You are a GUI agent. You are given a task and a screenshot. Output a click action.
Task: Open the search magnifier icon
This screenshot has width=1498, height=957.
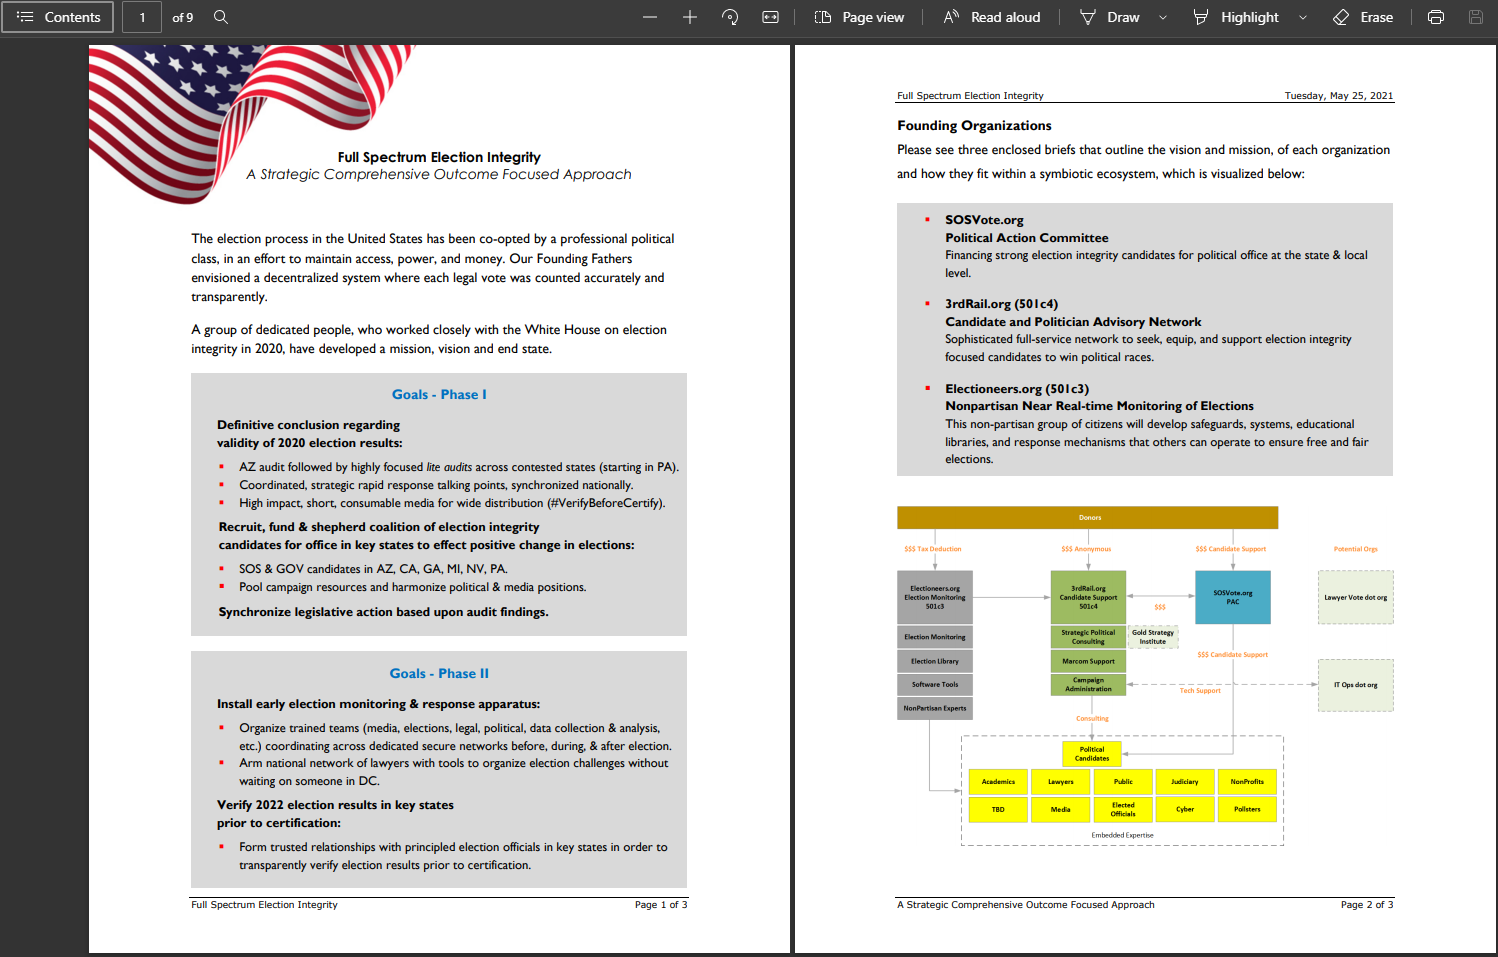coord(221,17)
